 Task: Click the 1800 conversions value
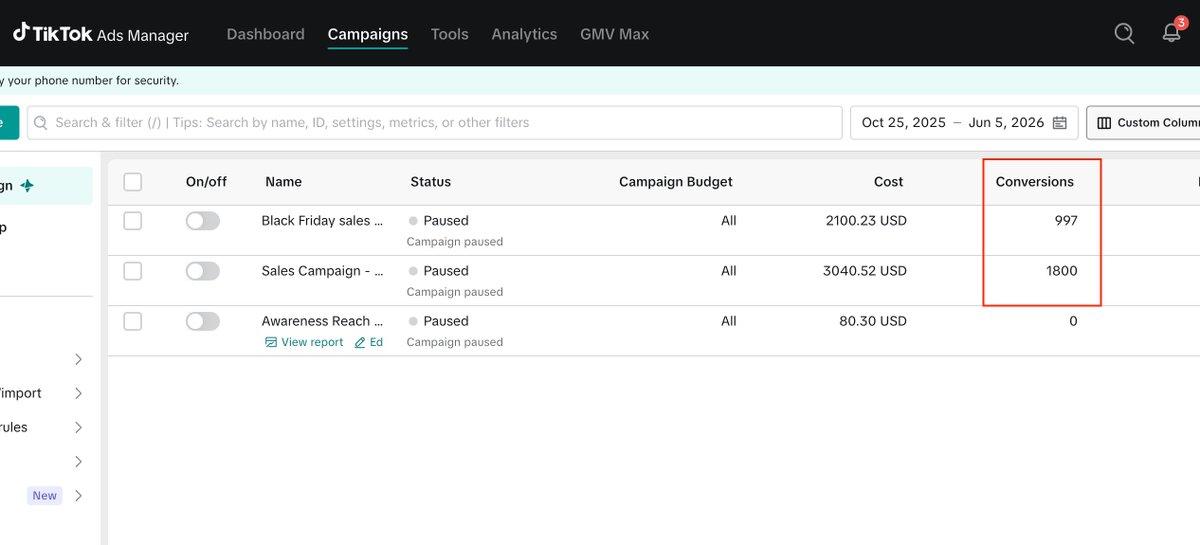(x=1062, y=271)
